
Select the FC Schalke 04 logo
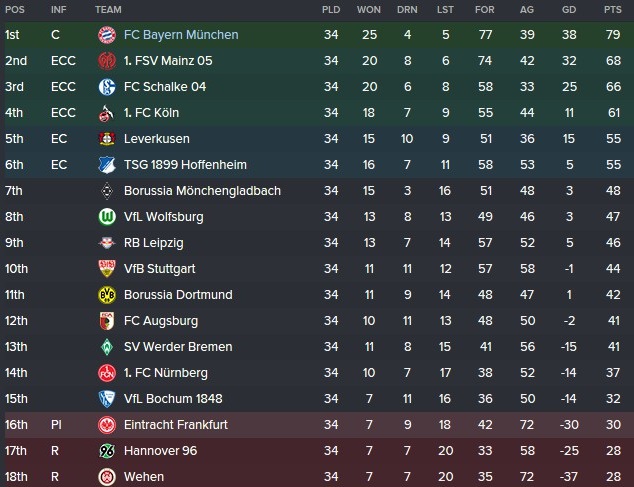107,87
